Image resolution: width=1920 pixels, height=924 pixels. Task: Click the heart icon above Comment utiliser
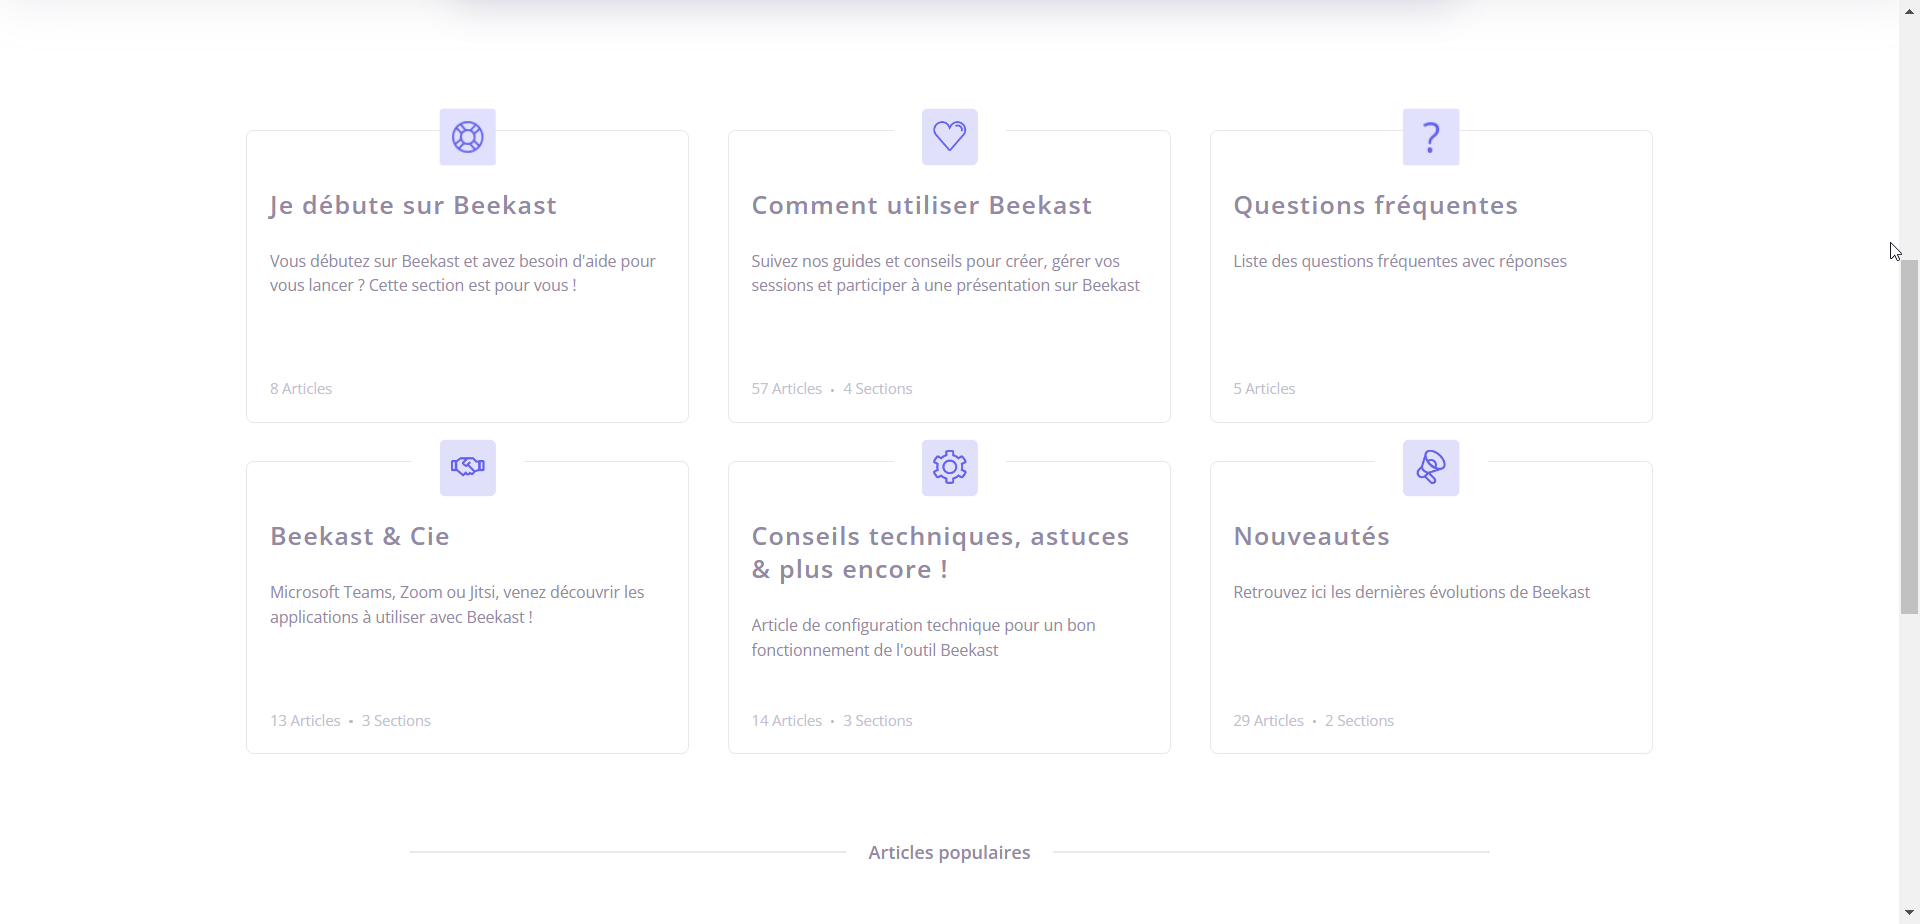coord(949,137)
